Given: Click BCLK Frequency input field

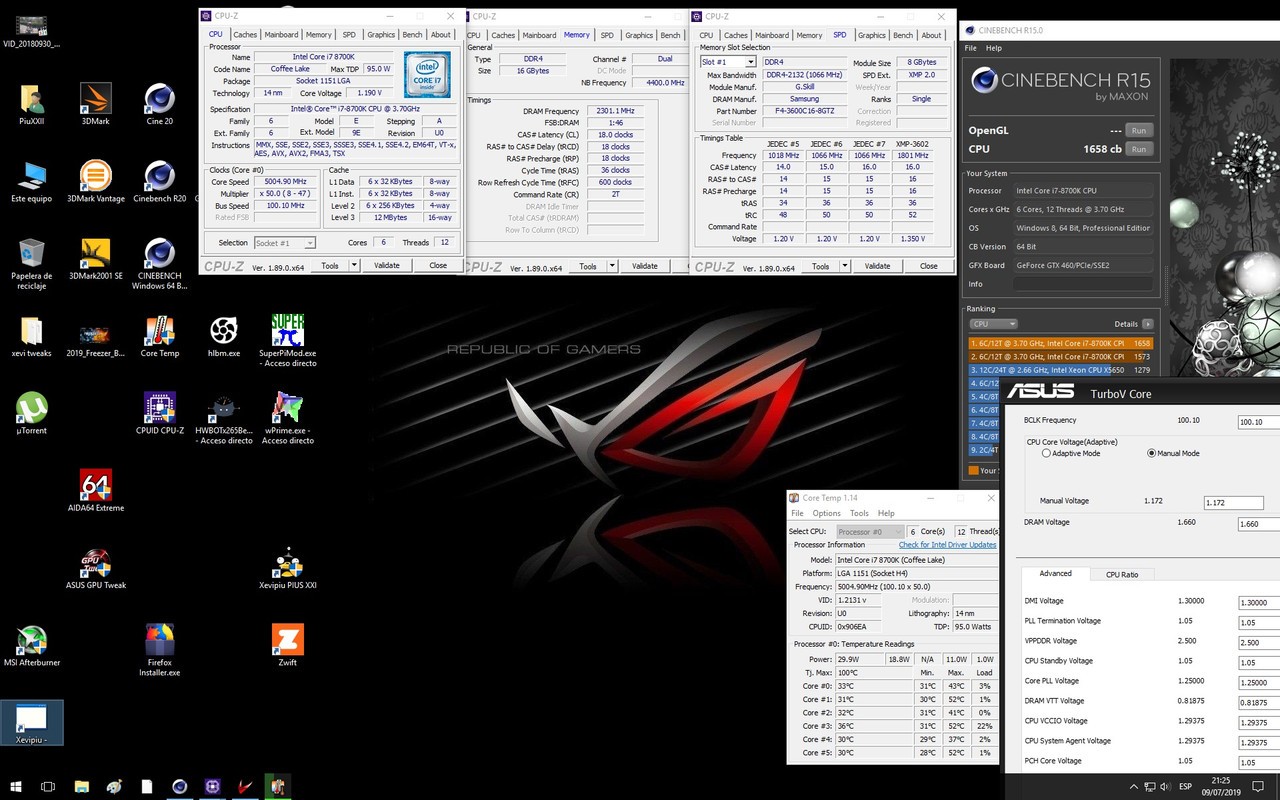Looking at the screenshot, I should tap(1258, 422).
